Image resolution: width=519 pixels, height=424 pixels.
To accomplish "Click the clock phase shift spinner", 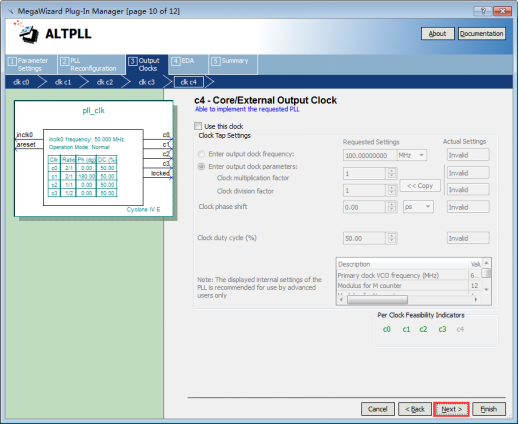I will [392, 207].
